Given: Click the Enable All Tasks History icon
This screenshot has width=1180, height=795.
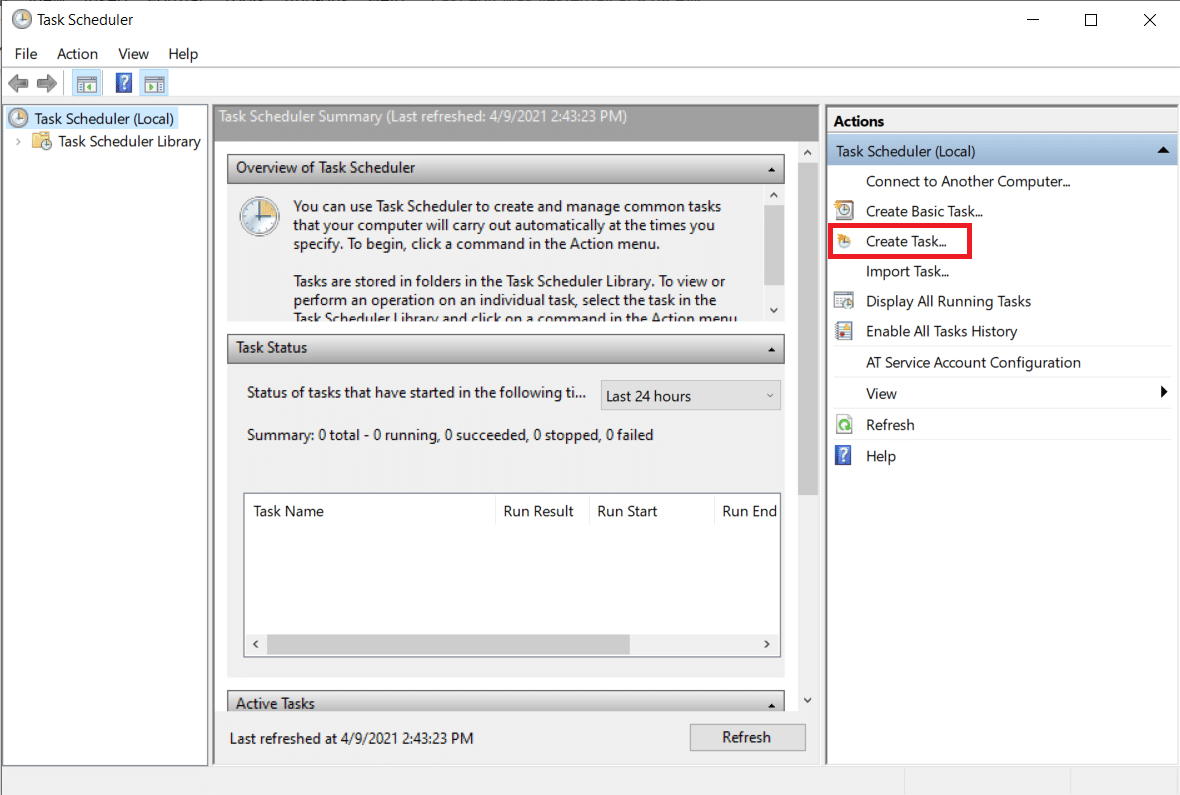Looking at the screenshot, I should (x=844, y=330).
